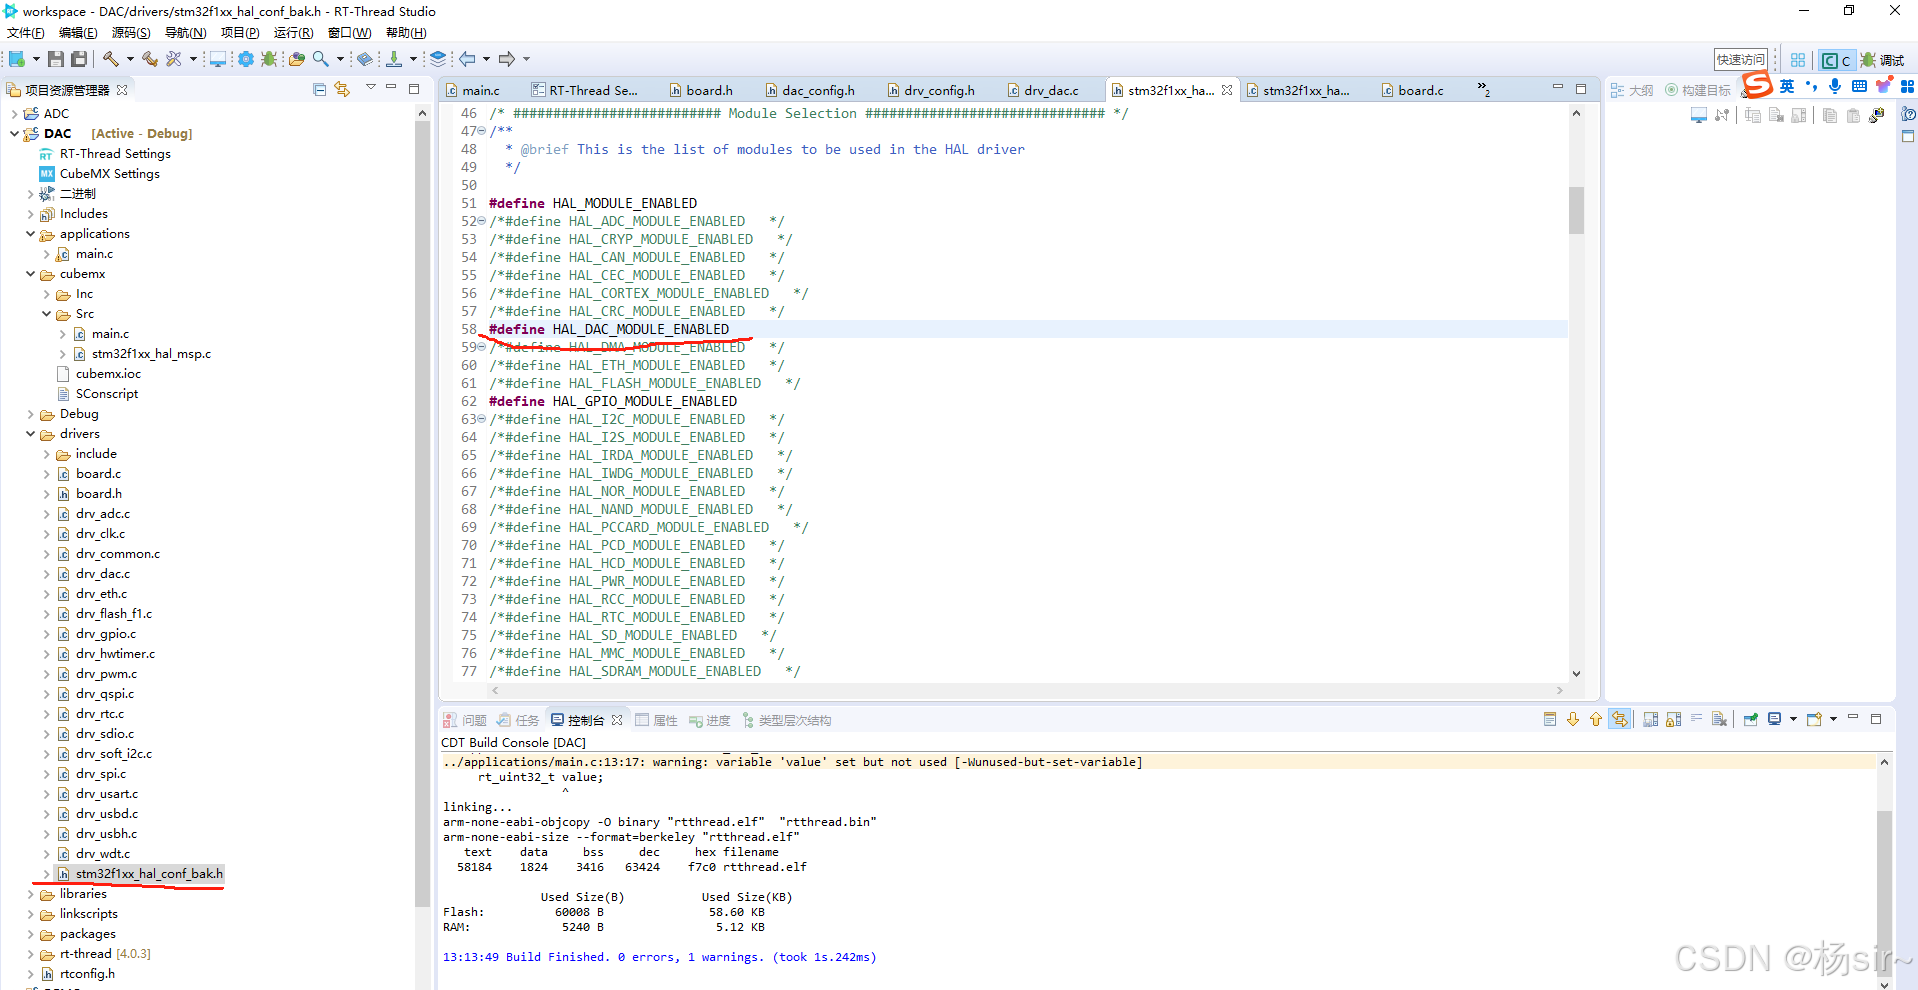This screenshot has height=990, width=1918.
Task: Toggle console Word Wrap double-arrow button
Action: (x=1620, y=719)
